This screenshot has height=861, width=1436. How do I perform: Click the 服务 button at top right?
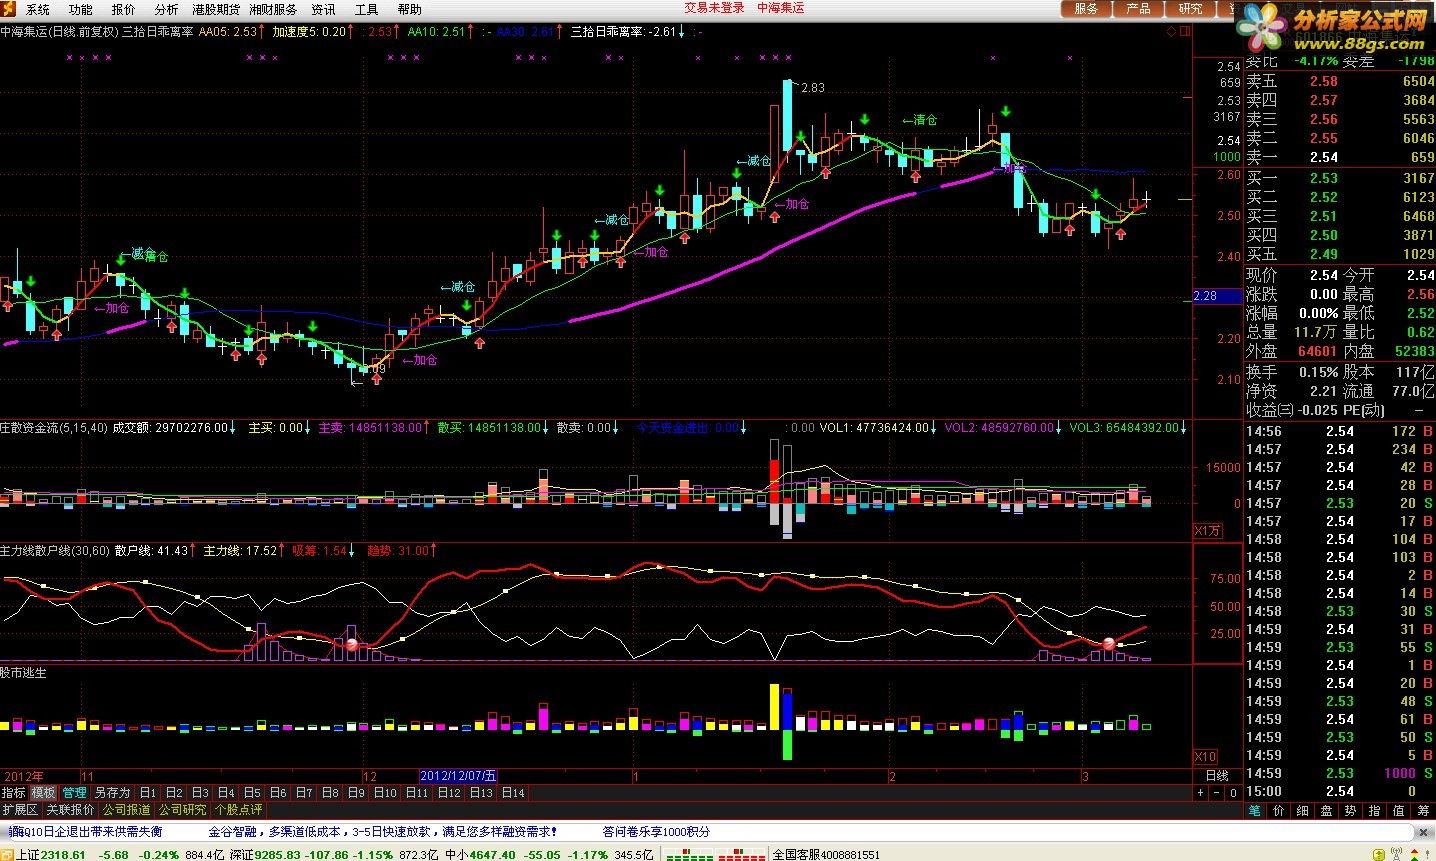[x=1086, y=8]
